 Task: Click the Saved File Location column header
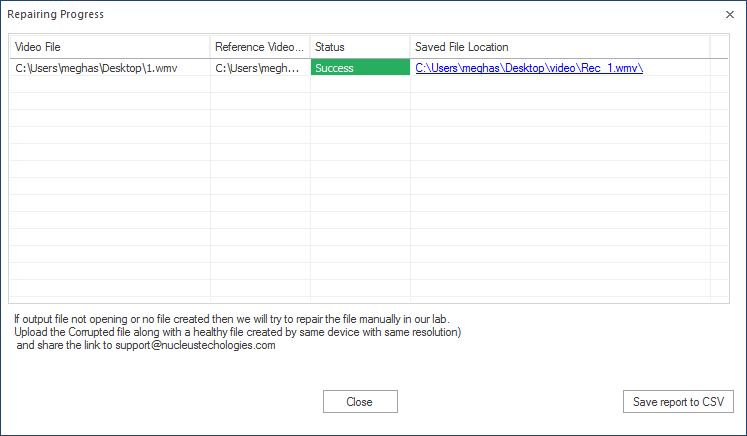[560, 47]
